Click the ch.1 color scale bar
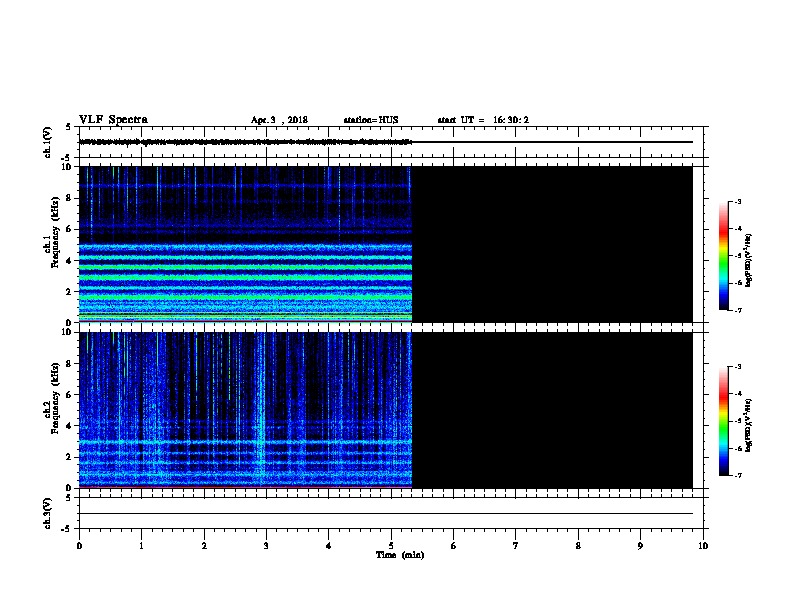Screen dimensions: 792x612 [723, 256]
